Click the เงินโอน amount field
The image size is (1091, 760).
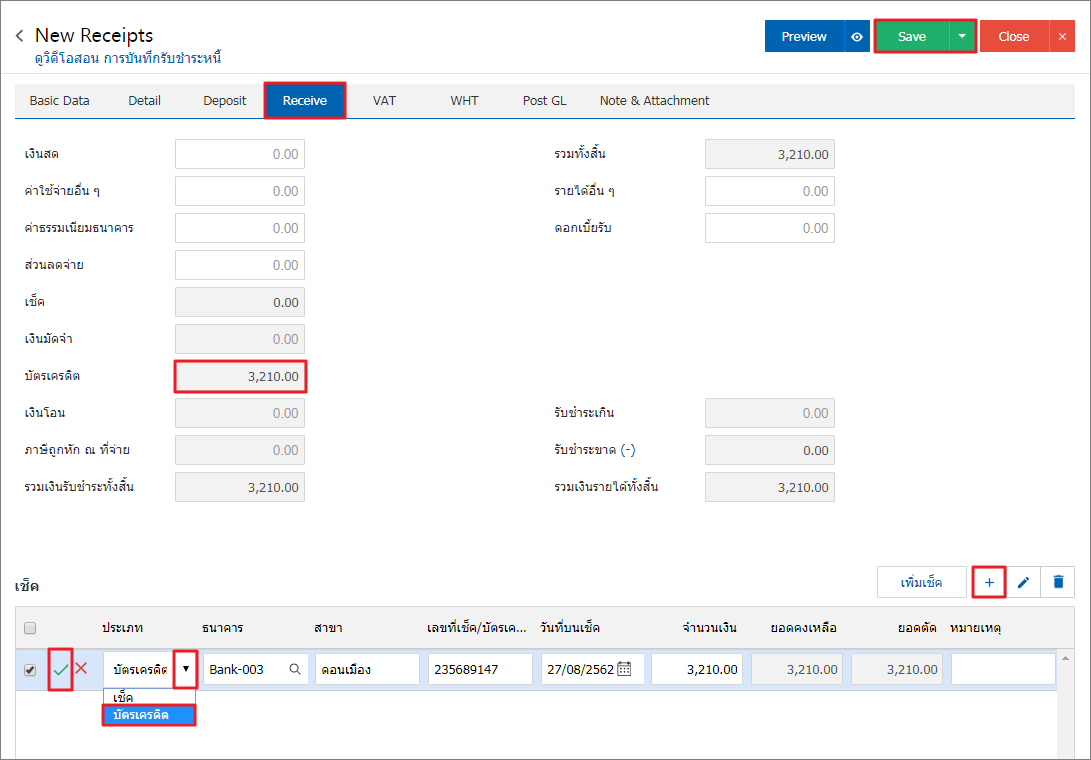[240, 413]
